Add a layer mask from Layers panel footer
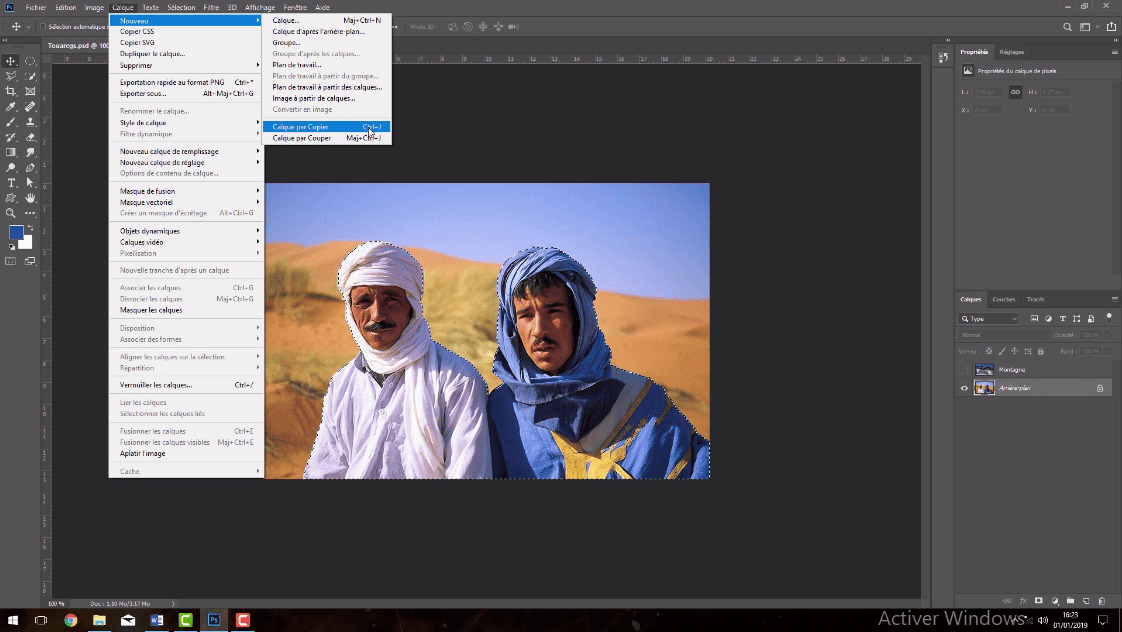1122x632 pixels. (x=1039, y=600)
